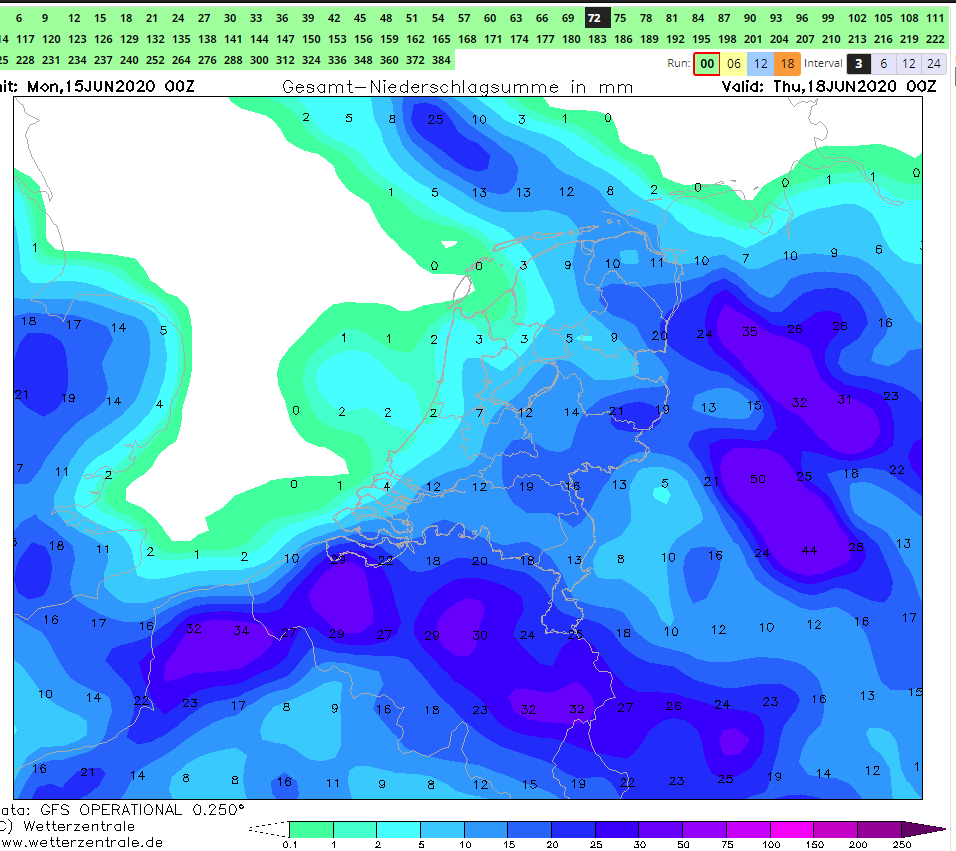Jump to forecast hour 192

pyautogui.click(x=675, y=39)
